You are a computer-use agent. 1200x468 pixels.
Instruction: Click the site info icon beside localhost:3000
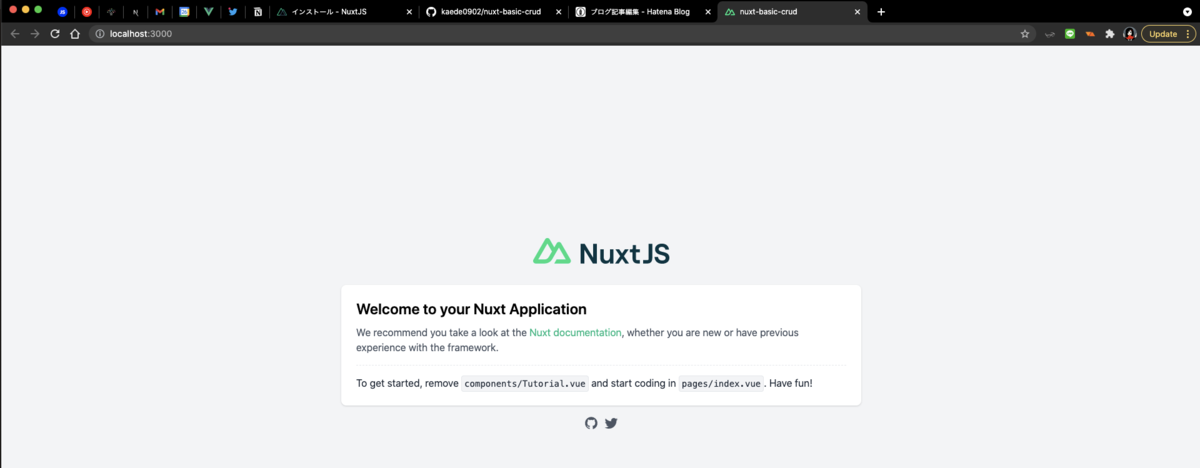100,33
